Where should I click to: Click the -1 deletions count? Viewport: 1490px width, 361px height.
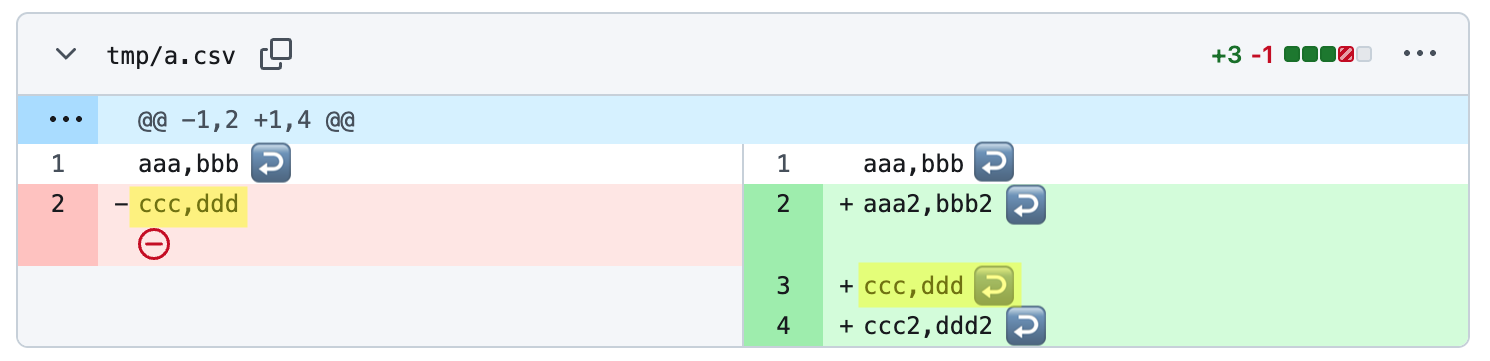click(1262, 55)
